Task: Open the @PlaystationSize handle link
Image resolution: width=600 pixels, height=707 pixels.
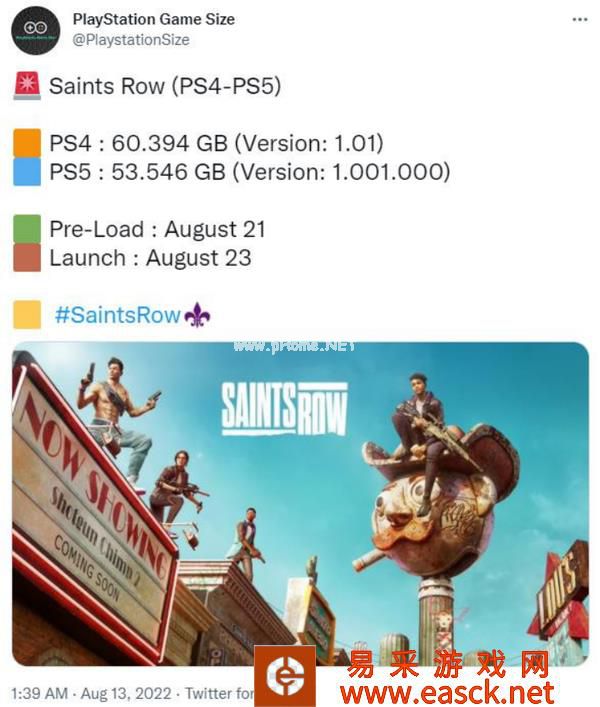Action: tap(131, 40)
